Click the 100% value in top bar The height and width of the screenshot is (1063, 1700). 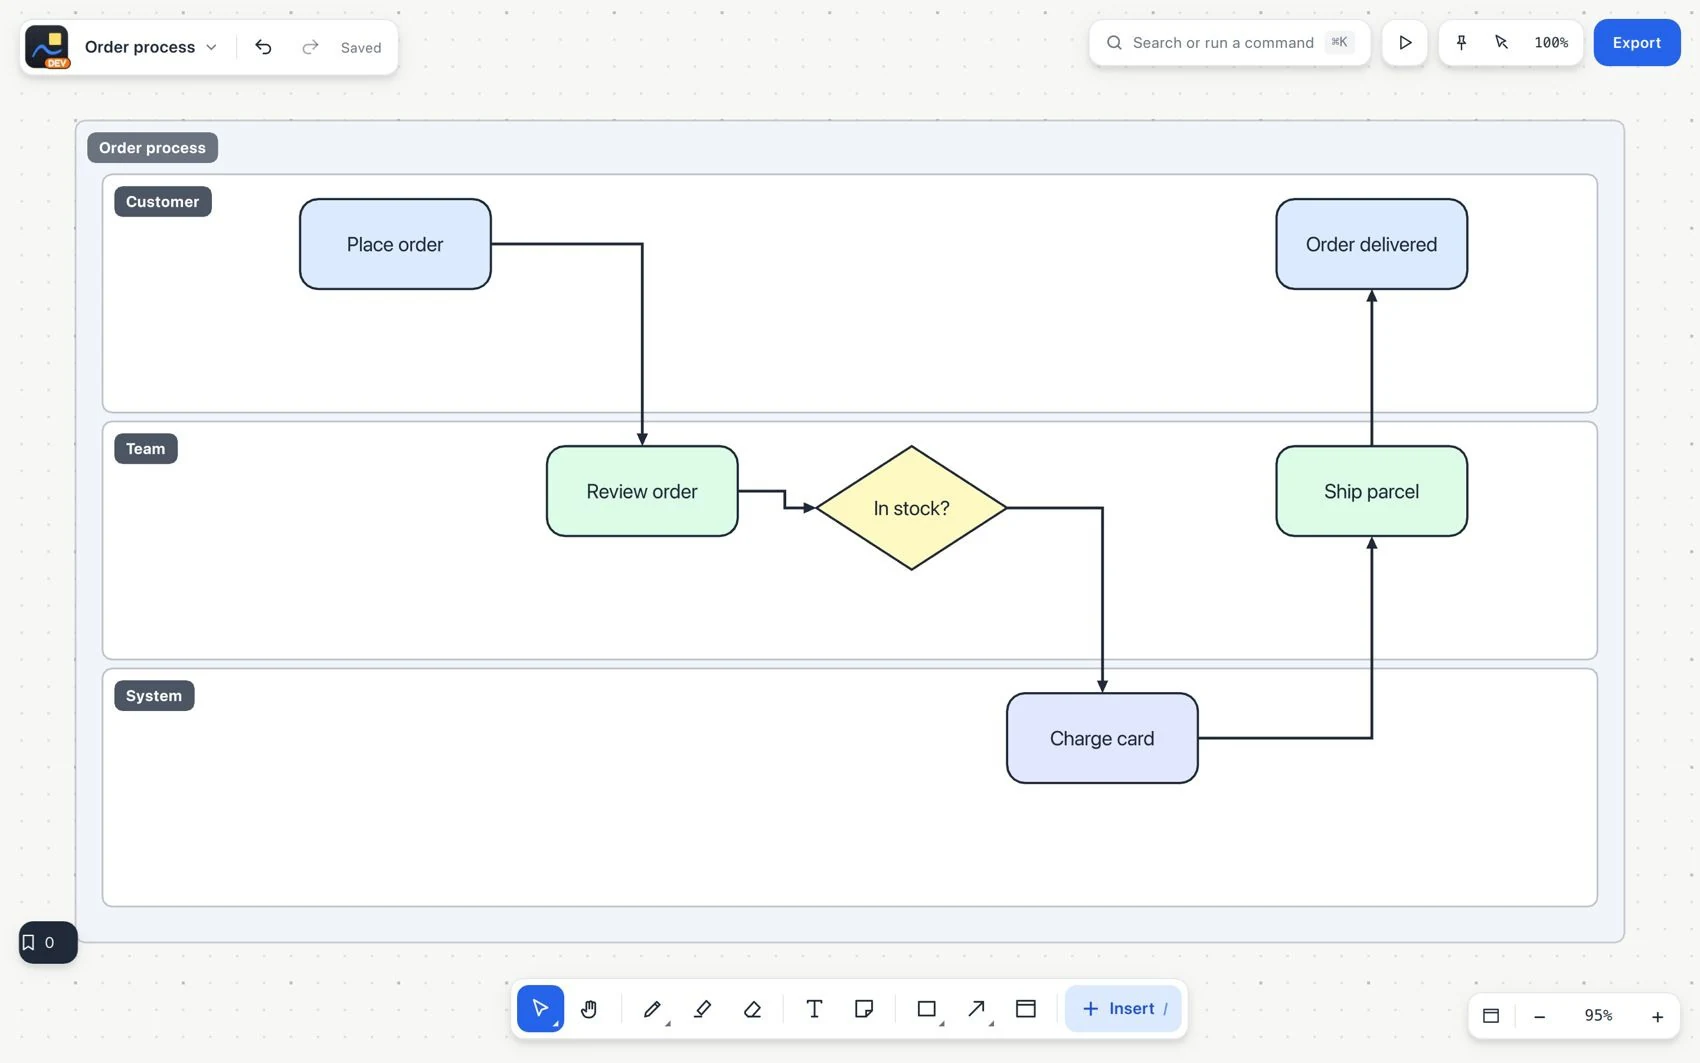point(1551,43)
